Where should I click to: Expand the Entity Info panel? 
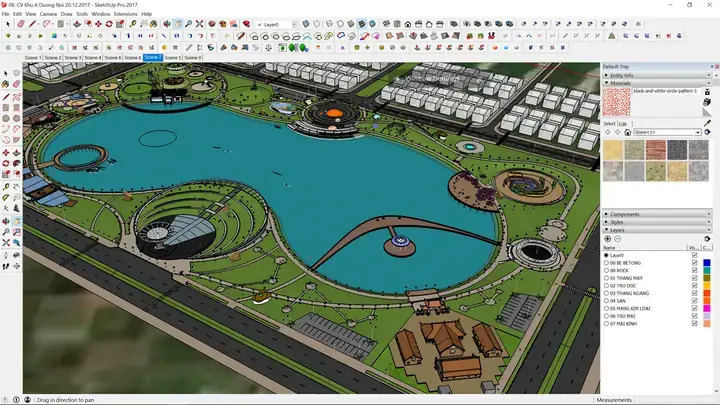tap(657, 75)
